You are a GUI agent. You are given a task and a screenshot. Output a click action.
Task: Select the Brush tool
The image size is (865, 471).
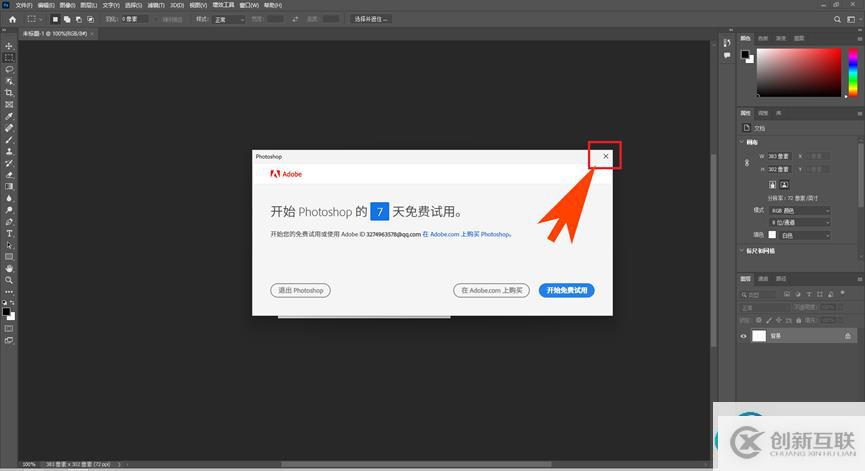9,140
